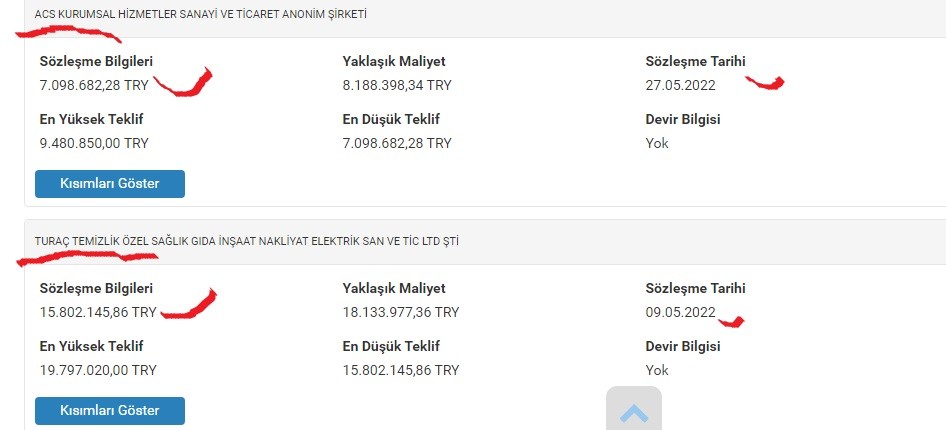Click the highest bid 19.797.020,00 TRY

tap(98, 370)
